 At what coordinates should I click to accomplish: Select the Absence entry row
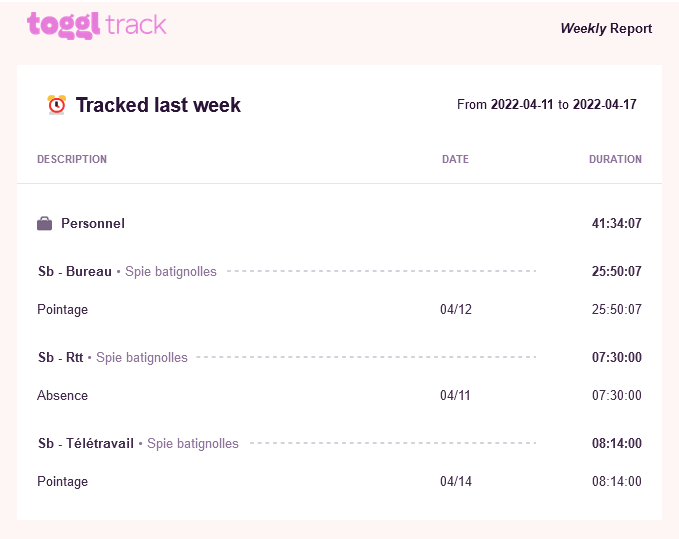click(x=340, y=395)
